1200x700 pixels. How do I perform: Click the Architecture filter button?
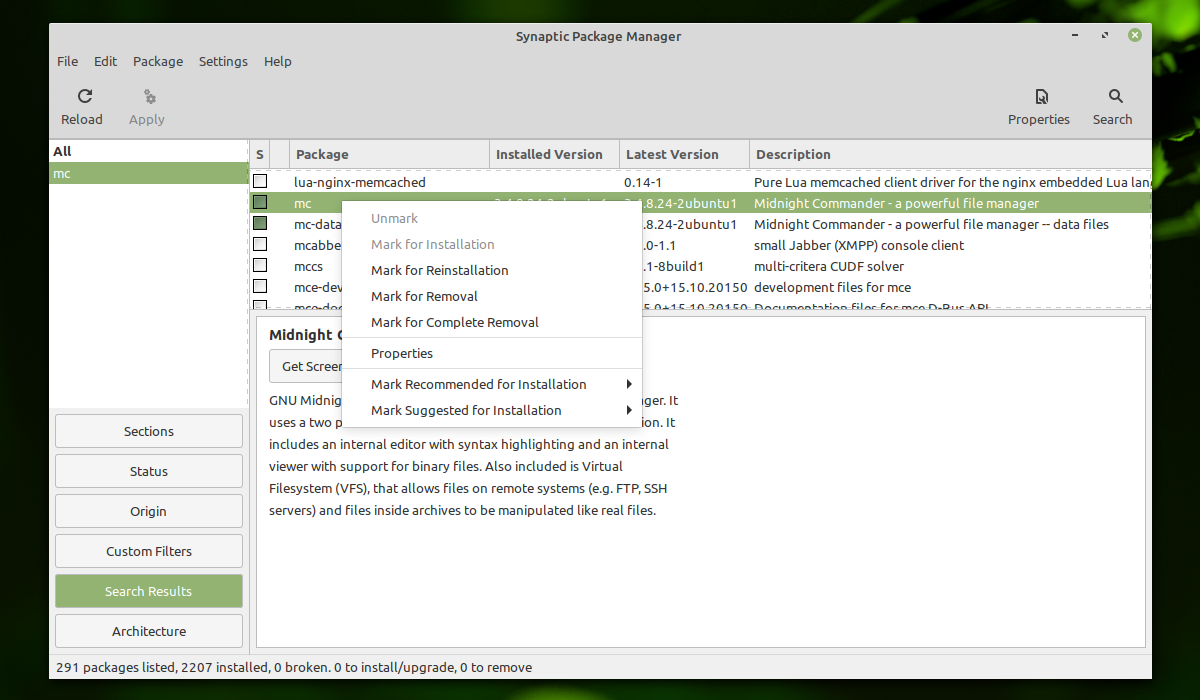pyautogui.click(x=149, y=631)
